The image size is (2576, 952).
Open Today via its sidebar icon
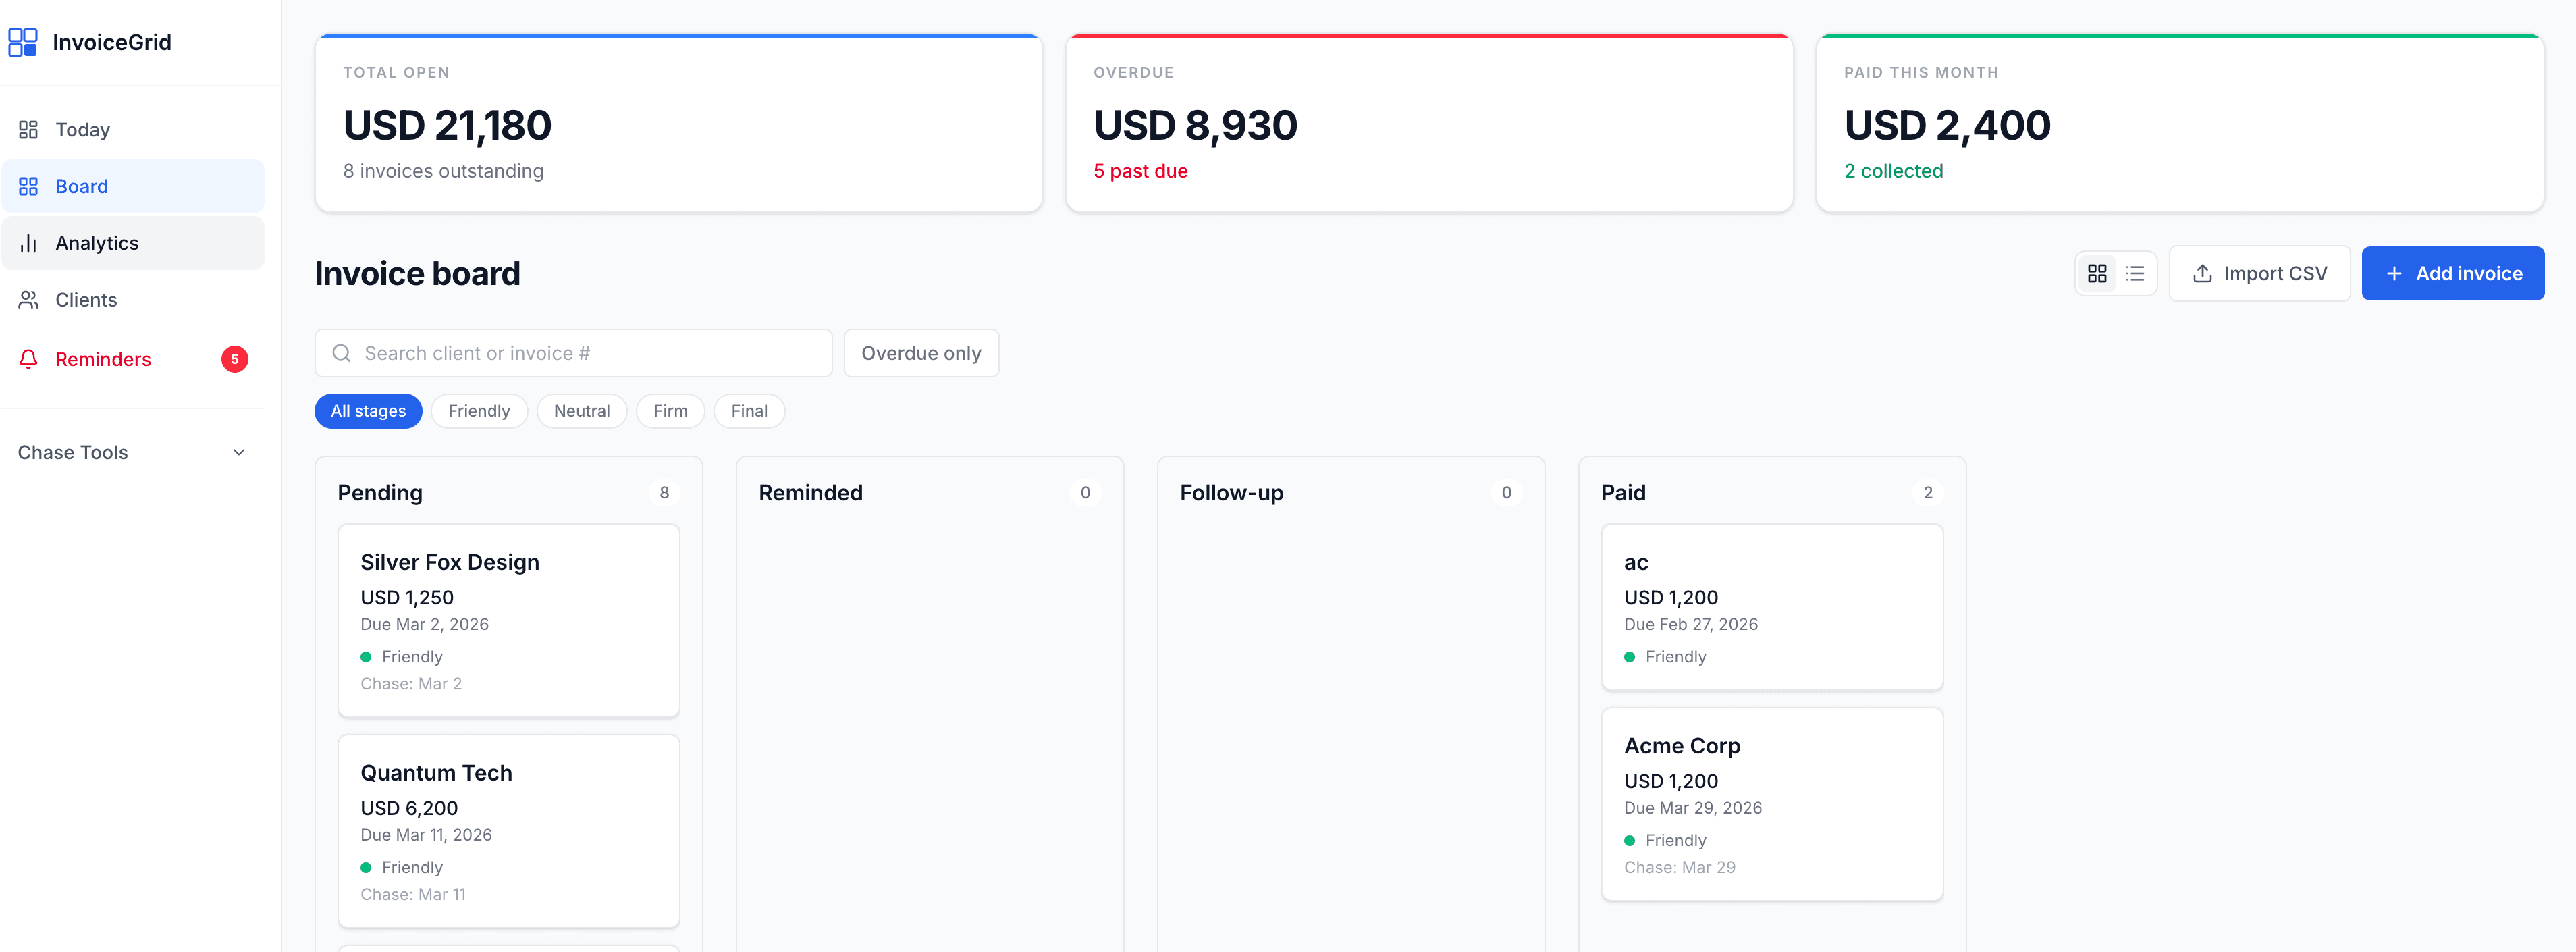click(x=28, y=130)
